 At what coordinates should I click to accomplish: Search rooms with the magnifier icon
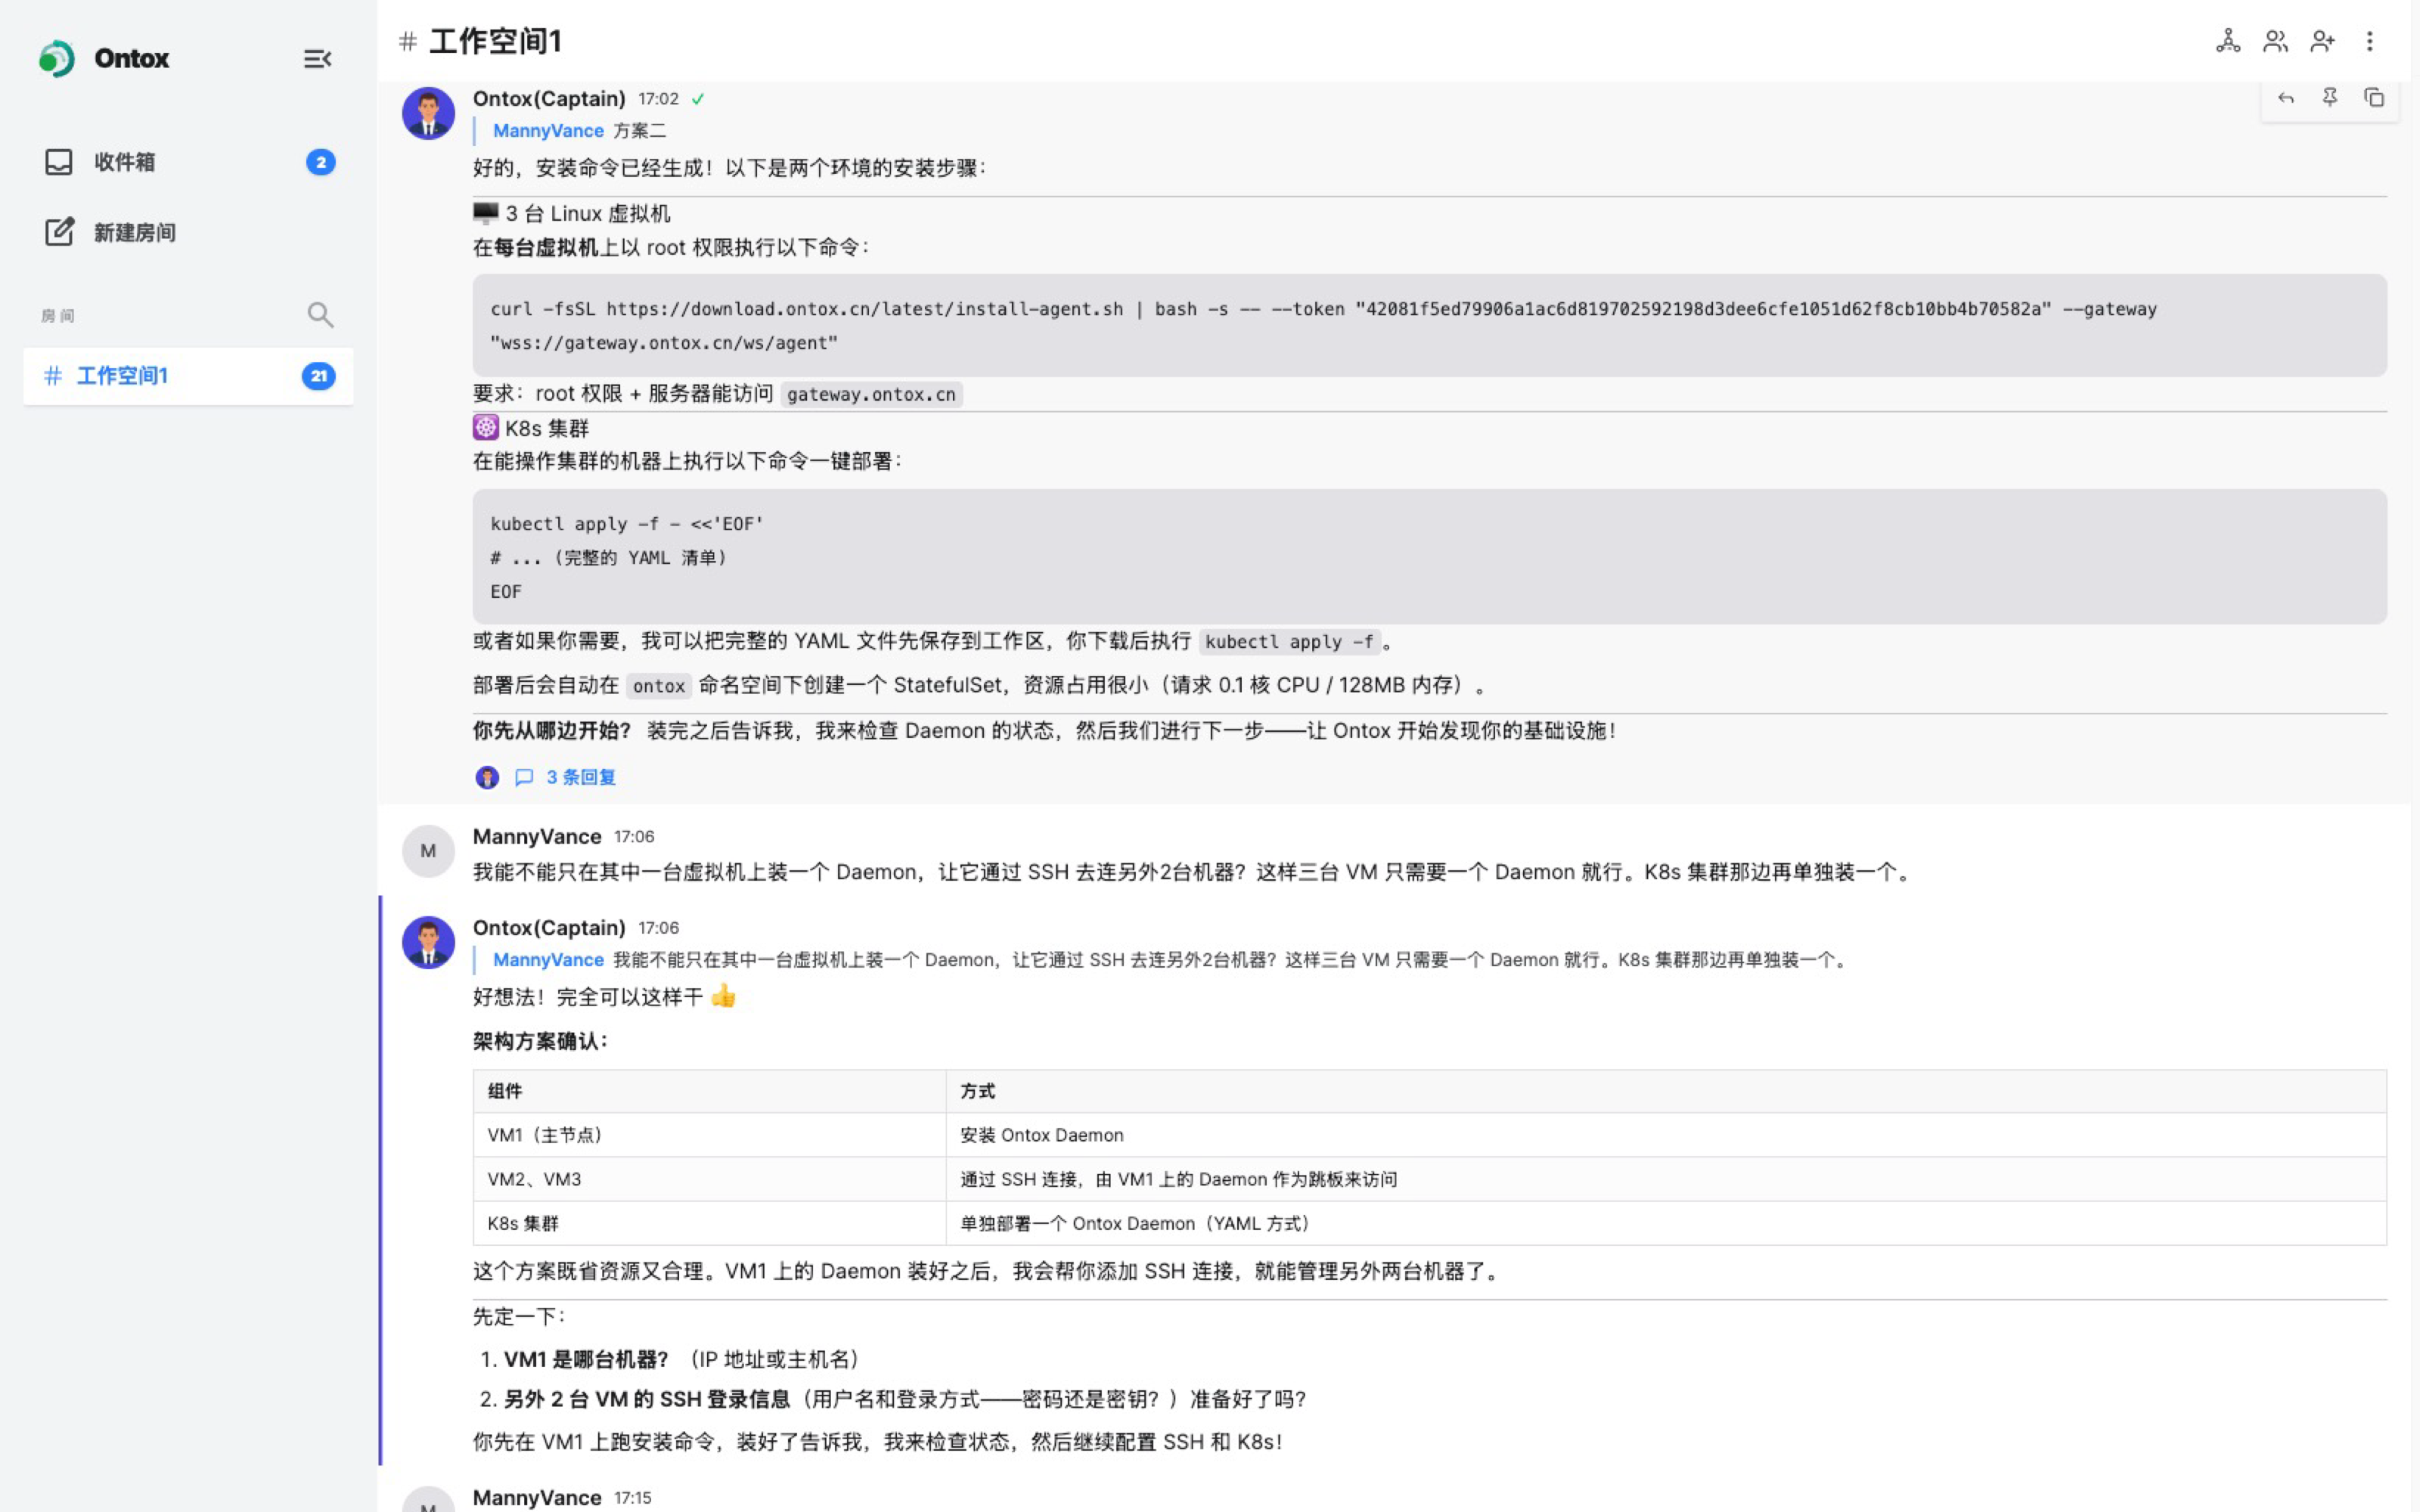coord(320,315)
